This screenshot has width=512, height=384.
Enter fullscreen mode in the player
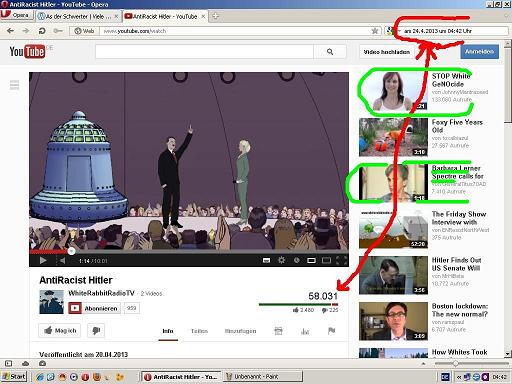coord(342,260)
